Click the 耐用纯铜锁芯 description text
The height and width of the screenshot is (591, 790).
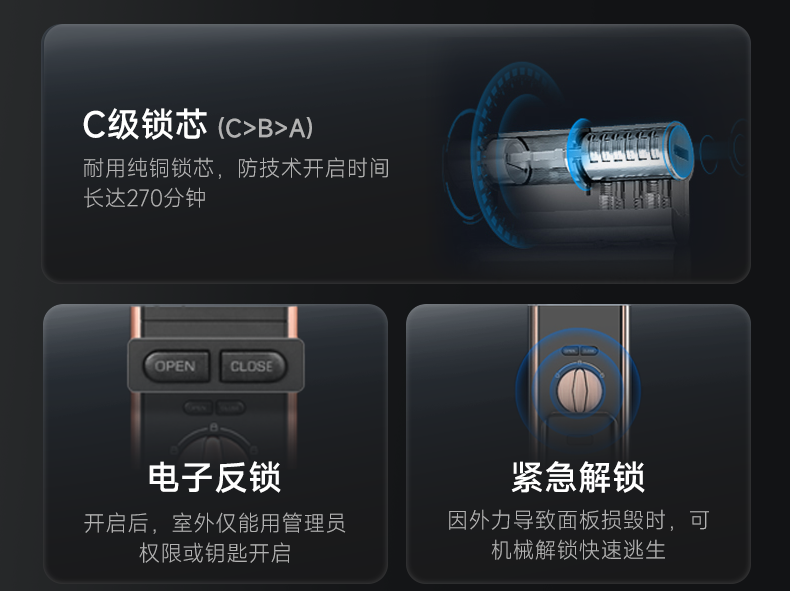tap(236, 183)
